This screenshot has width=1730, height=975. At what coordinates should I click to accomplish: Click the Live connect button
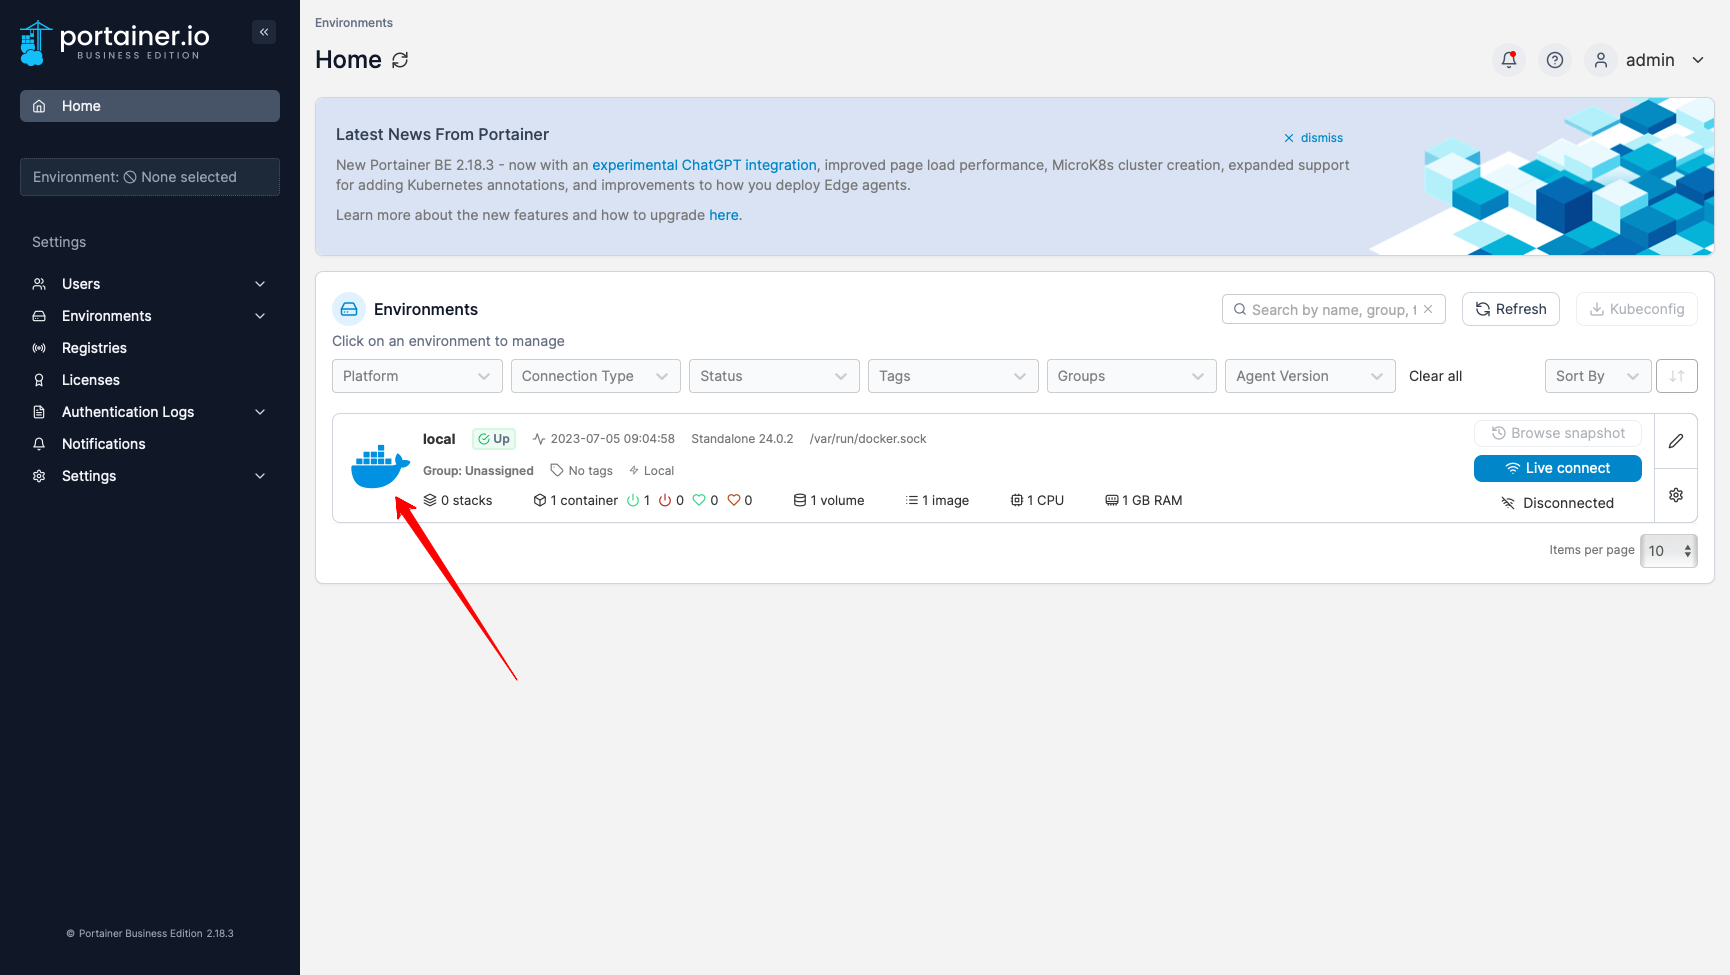[x=1558, y=468]
